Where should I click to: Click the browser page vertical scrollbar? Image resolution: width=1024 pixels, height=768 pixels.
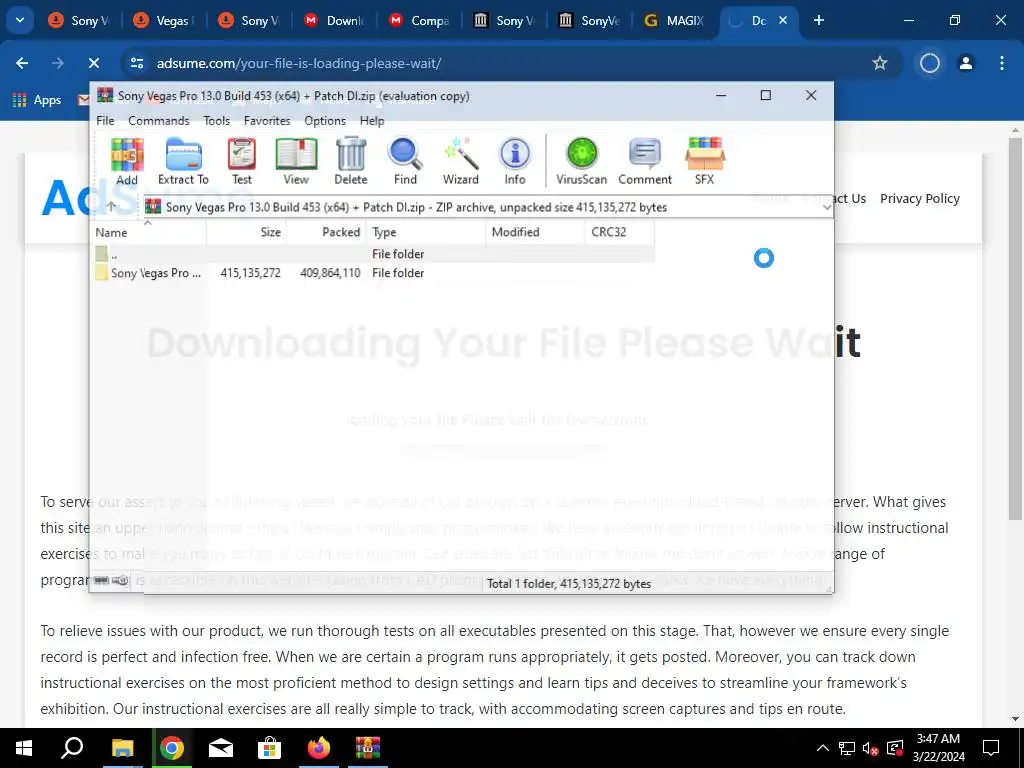(1016, 327)
